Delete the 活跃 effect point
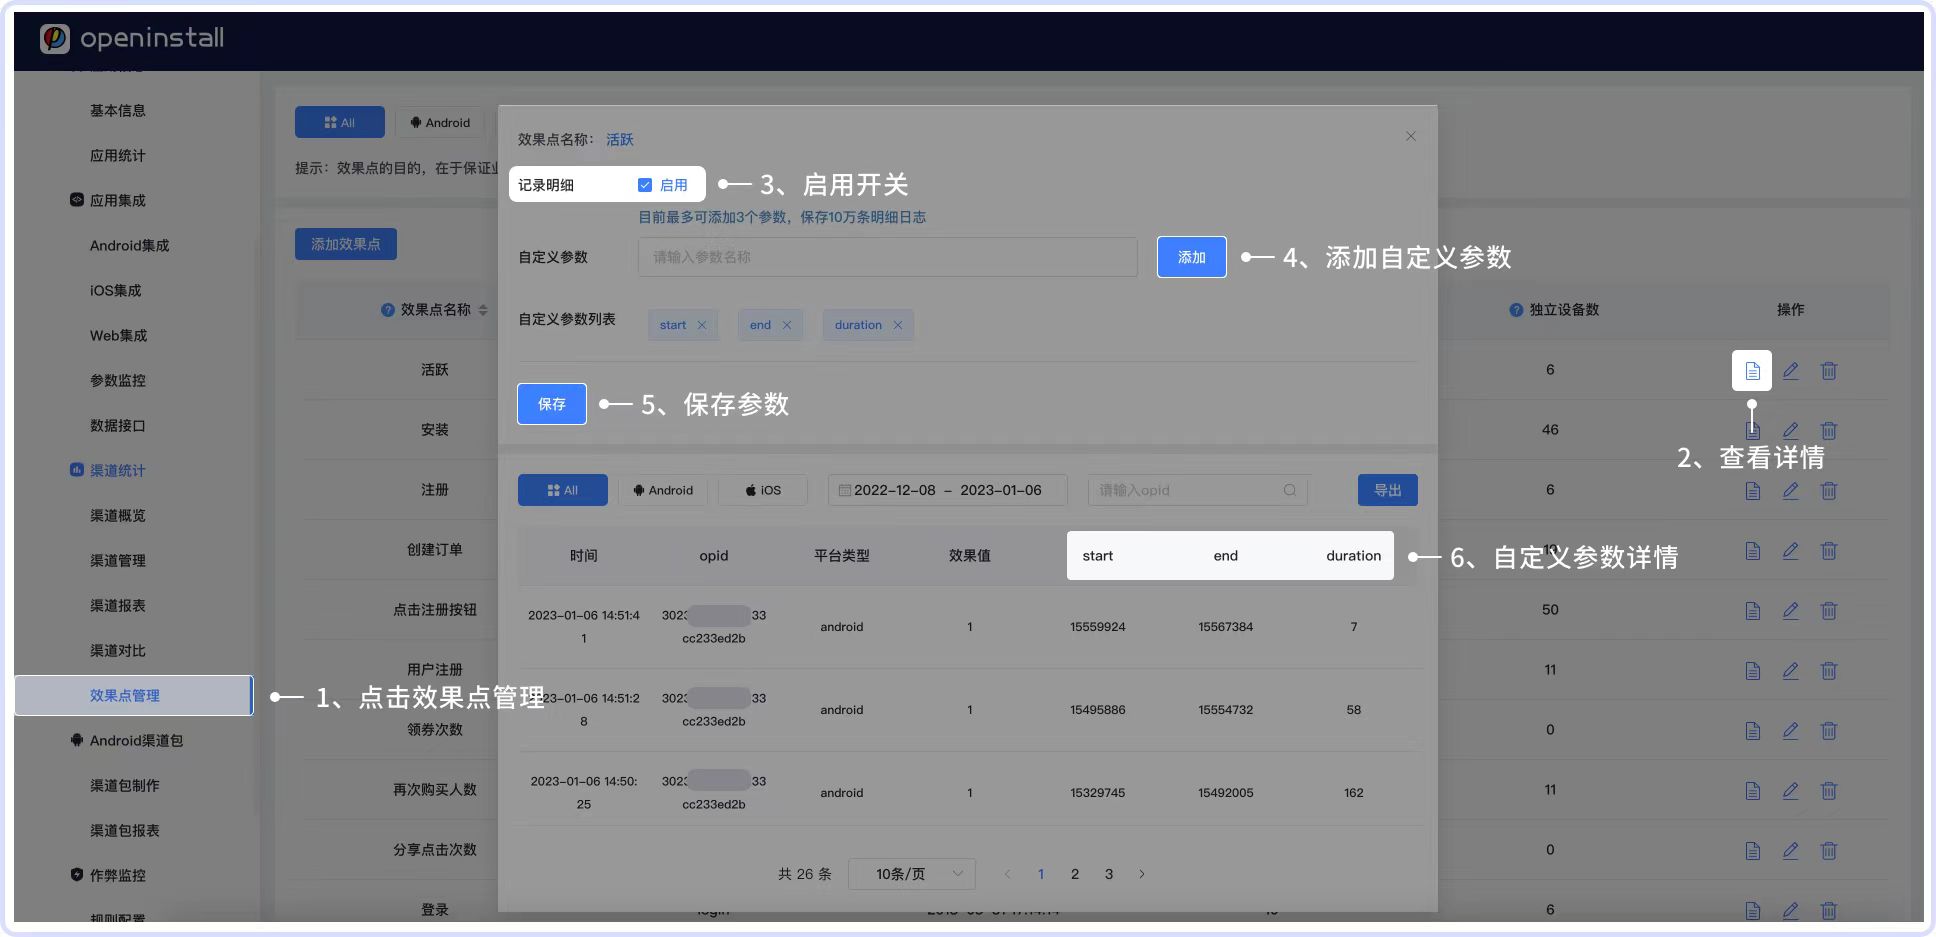 1828,371
